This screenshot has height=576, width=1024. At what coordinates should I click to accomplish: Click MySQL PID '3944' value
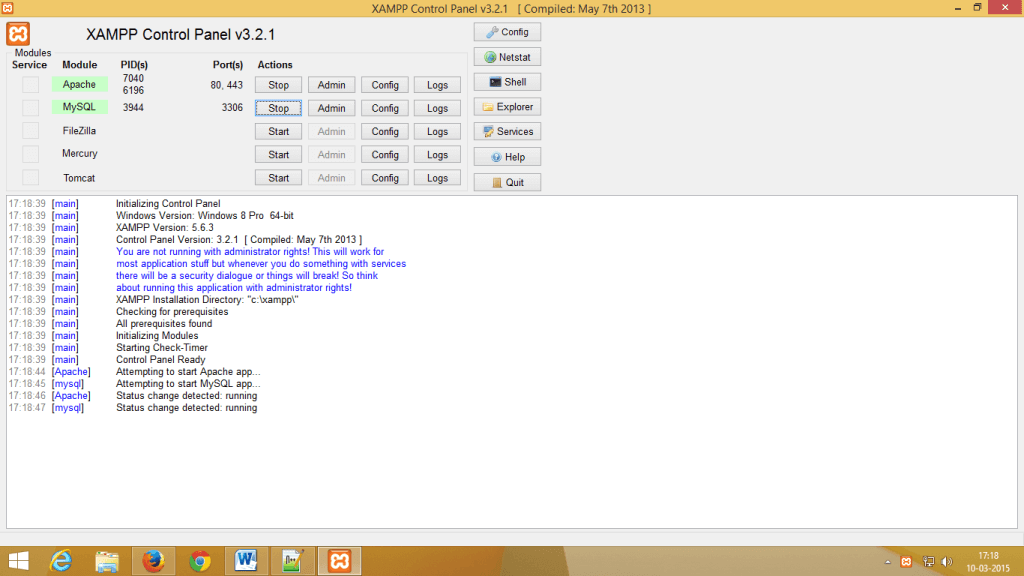133,108
